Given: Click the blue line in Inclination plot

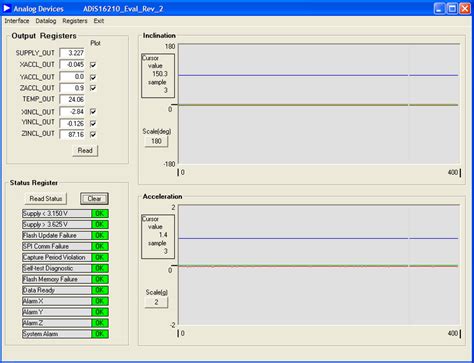Looking at the screenshot, I should [x=318, y=75].
